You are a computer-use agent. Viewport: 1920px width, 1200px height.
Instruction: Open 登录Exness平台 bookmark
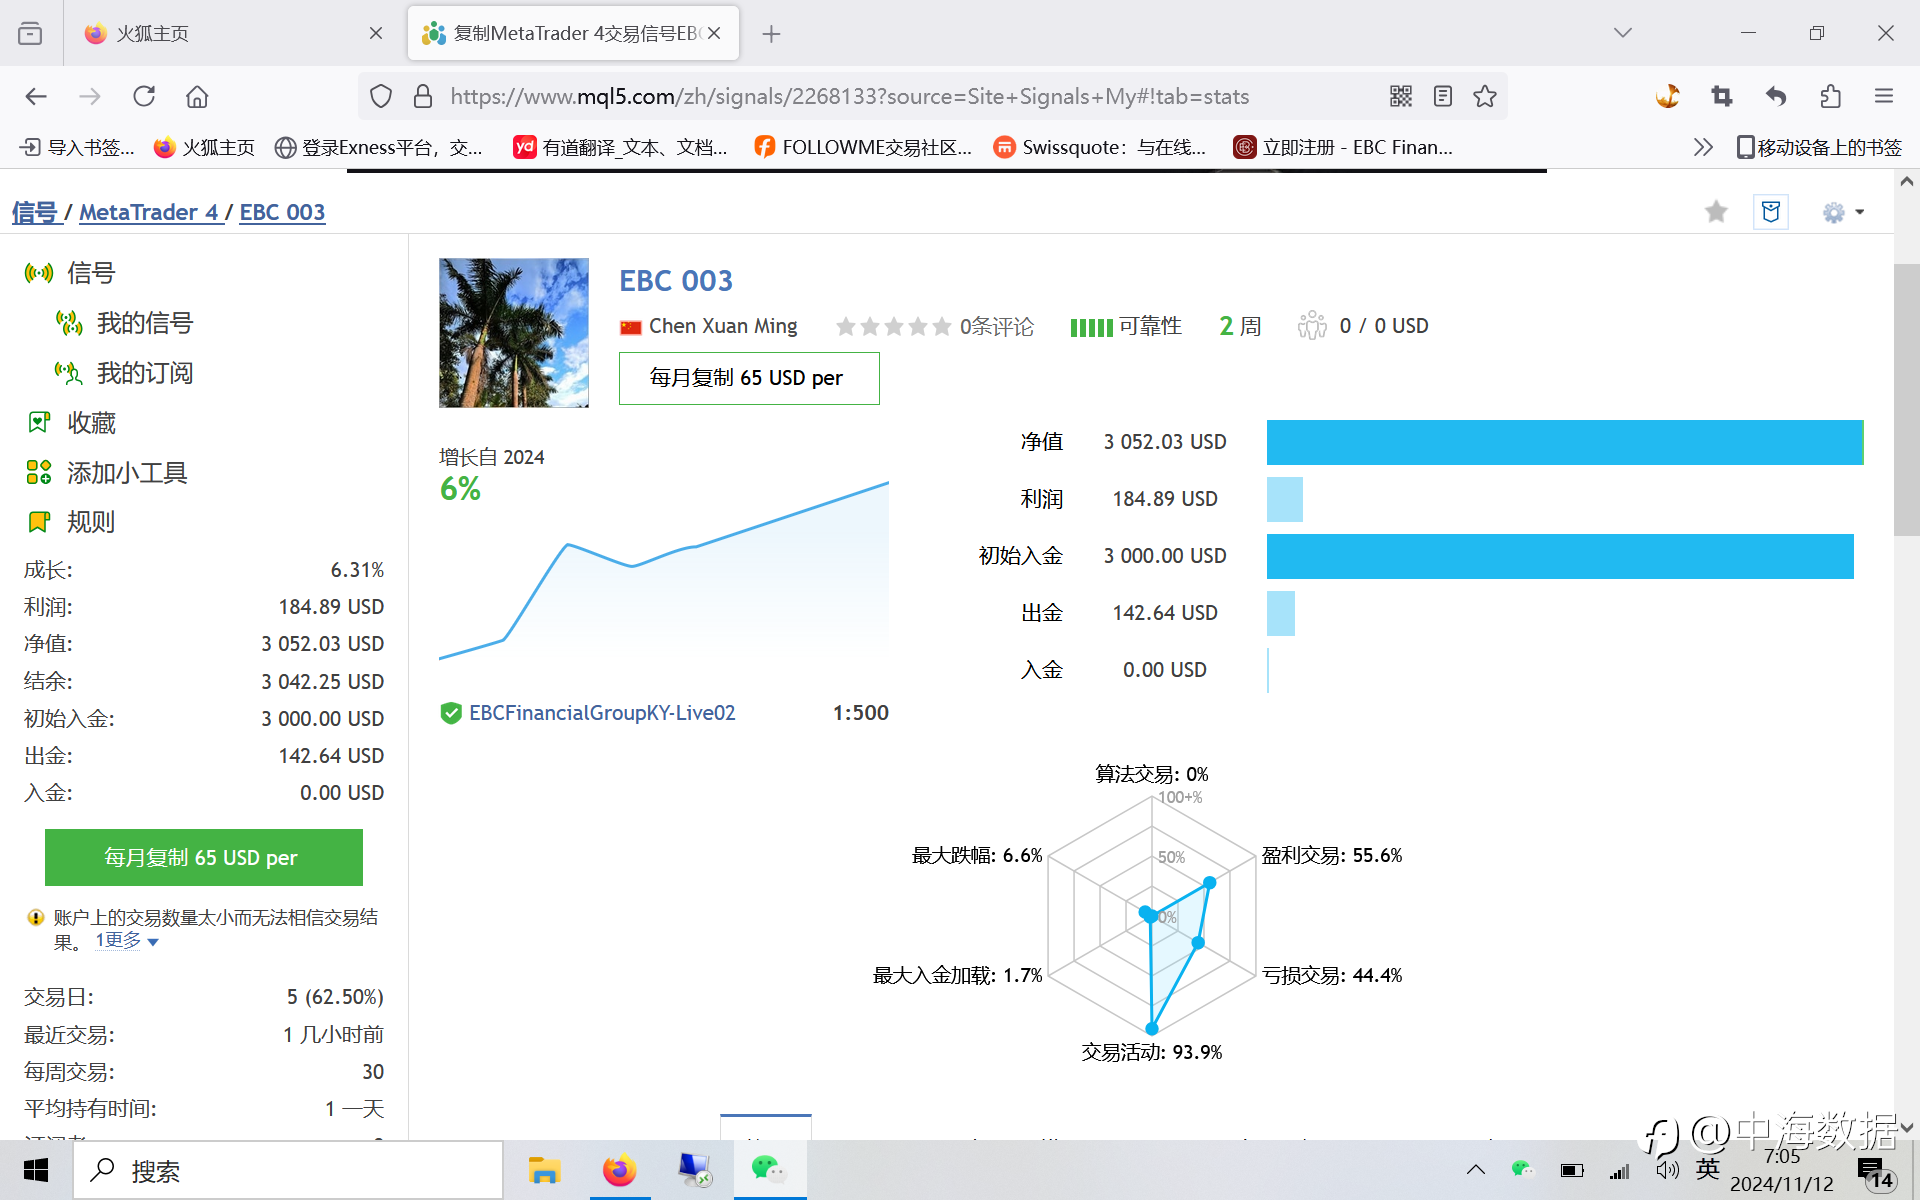tap(379, 147)
